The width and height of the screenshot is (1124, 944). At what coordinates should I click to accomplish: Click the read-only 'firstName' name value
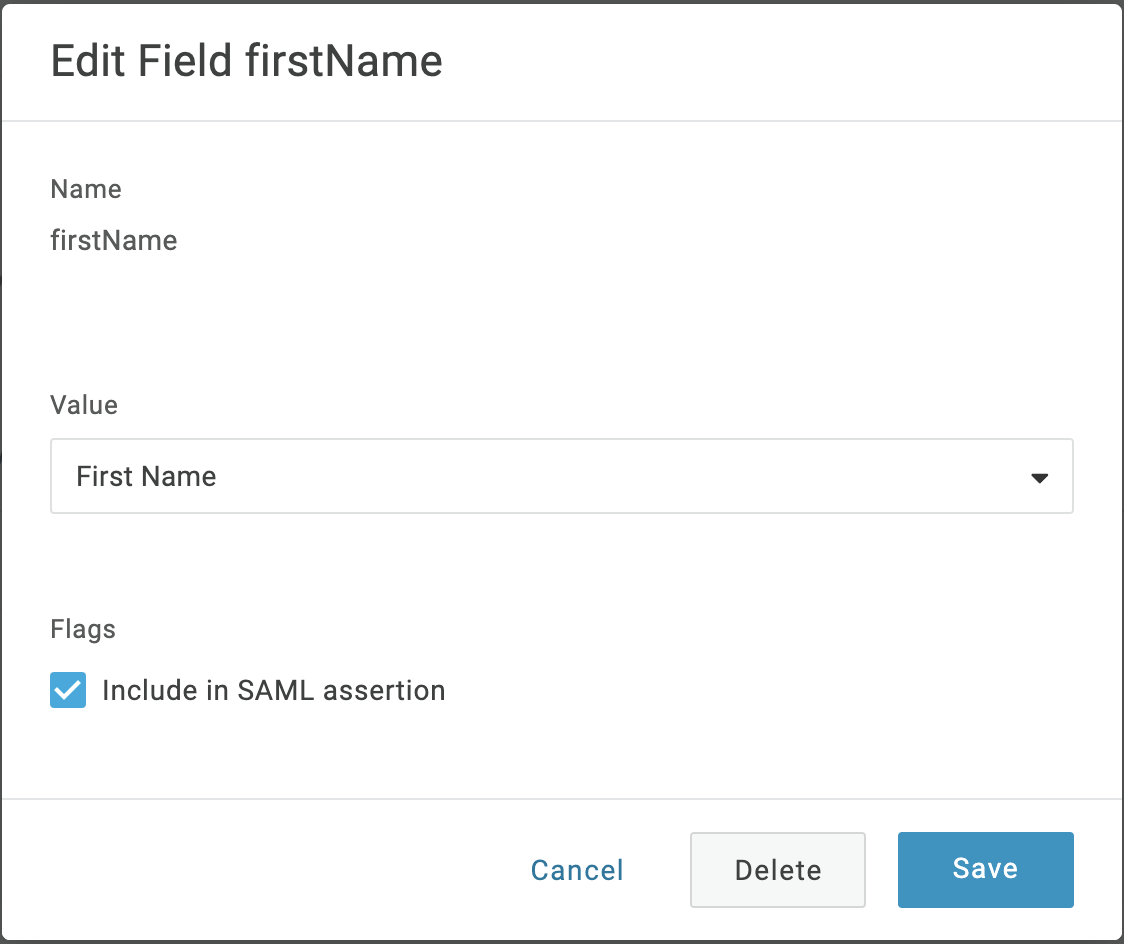tap(113, 240)
